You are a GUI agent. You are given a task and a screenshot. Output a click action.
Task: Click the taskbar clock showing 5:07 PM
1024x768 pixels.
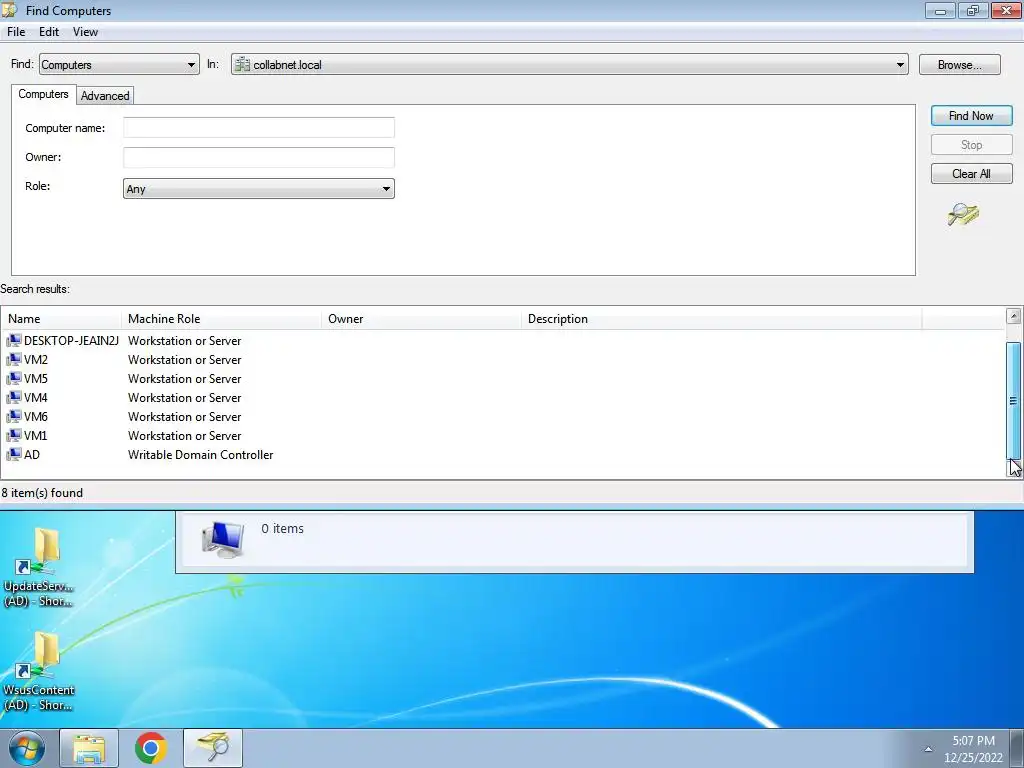point(973,749)
